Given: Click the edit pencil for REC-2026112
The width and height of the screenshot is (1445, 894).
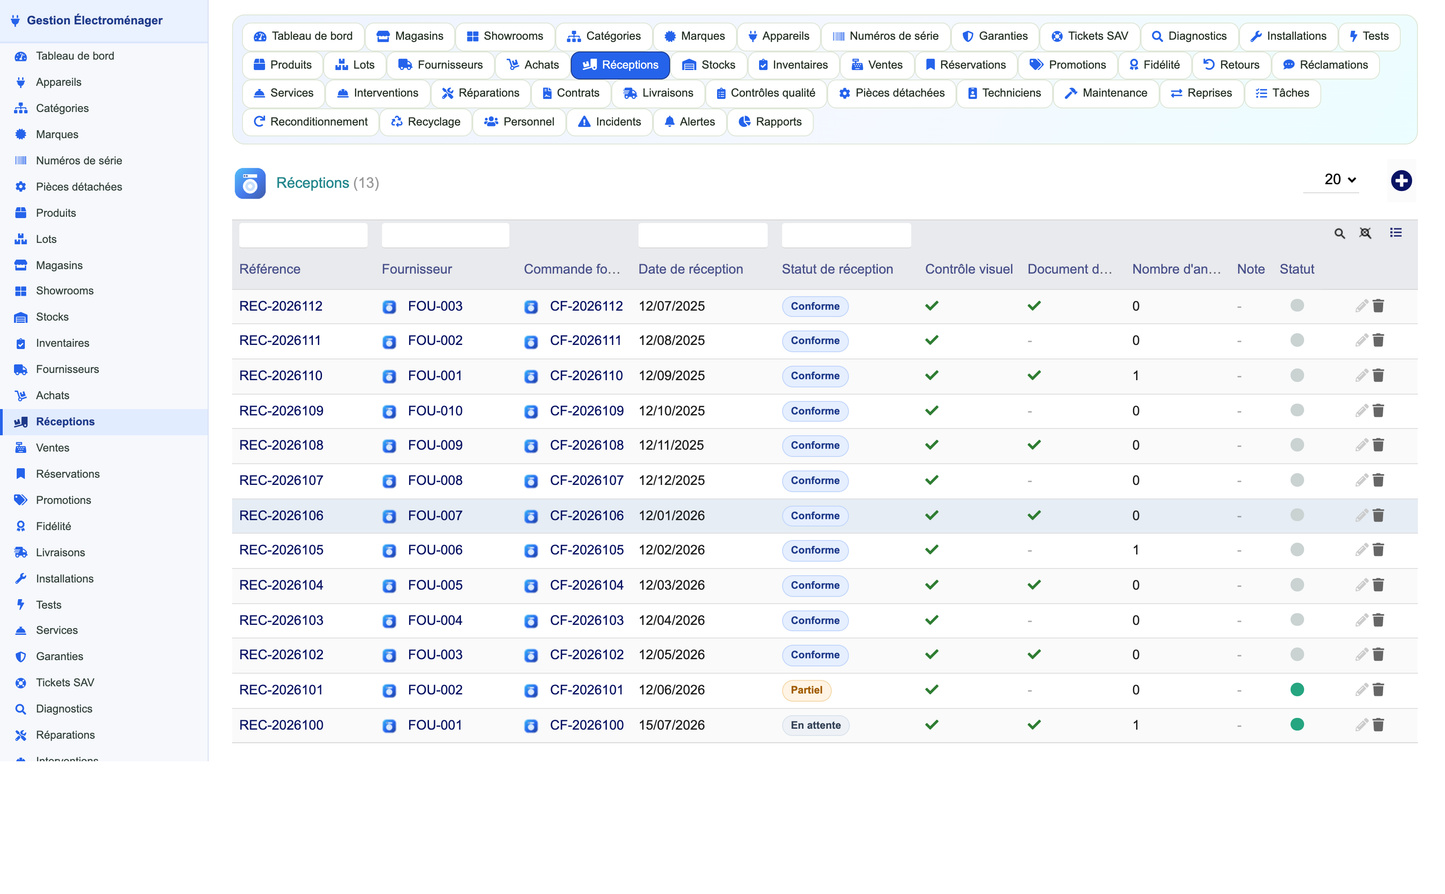Looking at the screenshot, I should coord(1361,306).
